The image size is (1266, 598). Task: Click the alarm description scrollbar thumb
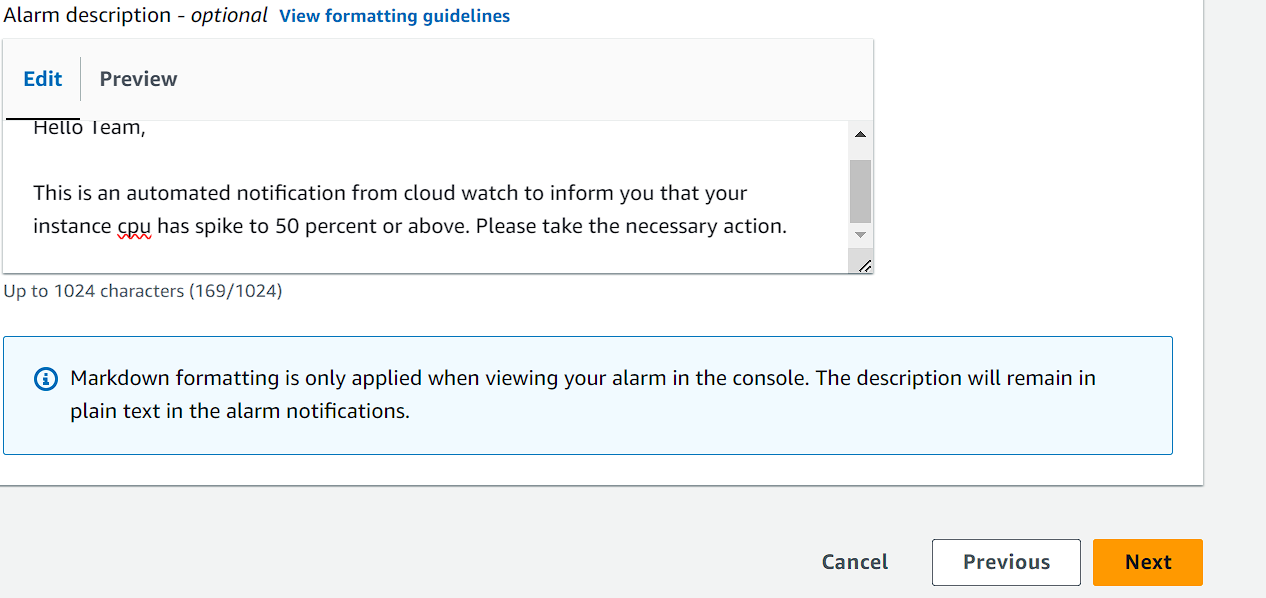click(860, 191)
